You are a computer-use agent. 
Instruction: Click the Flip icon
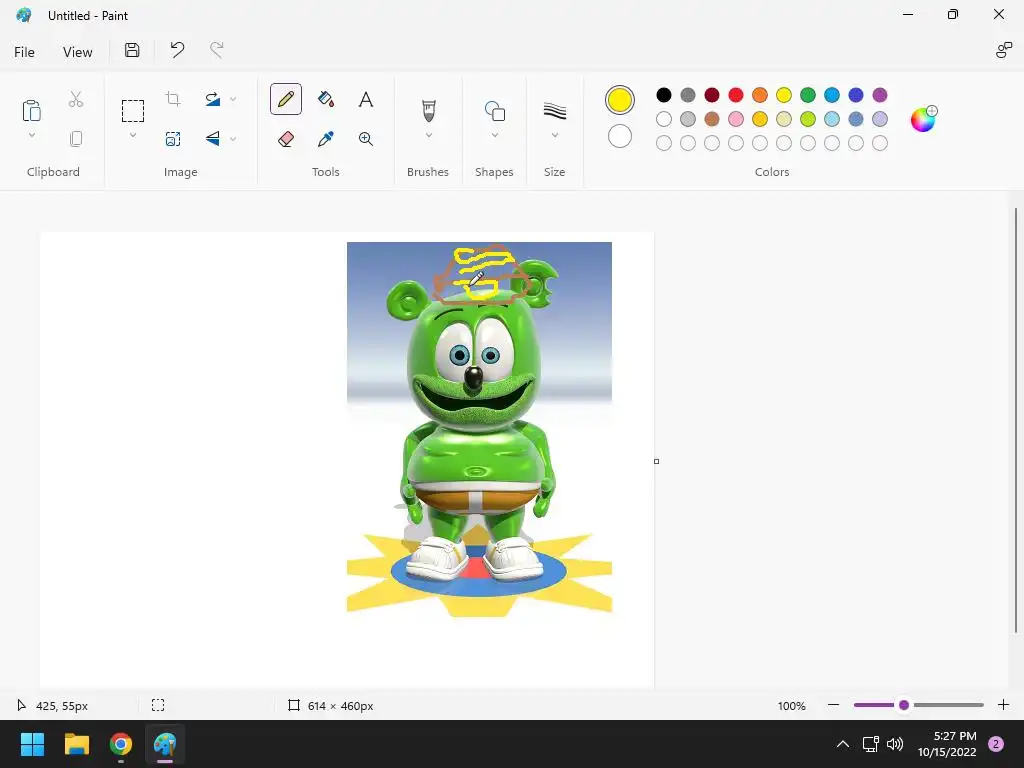[x=213, y=138]
